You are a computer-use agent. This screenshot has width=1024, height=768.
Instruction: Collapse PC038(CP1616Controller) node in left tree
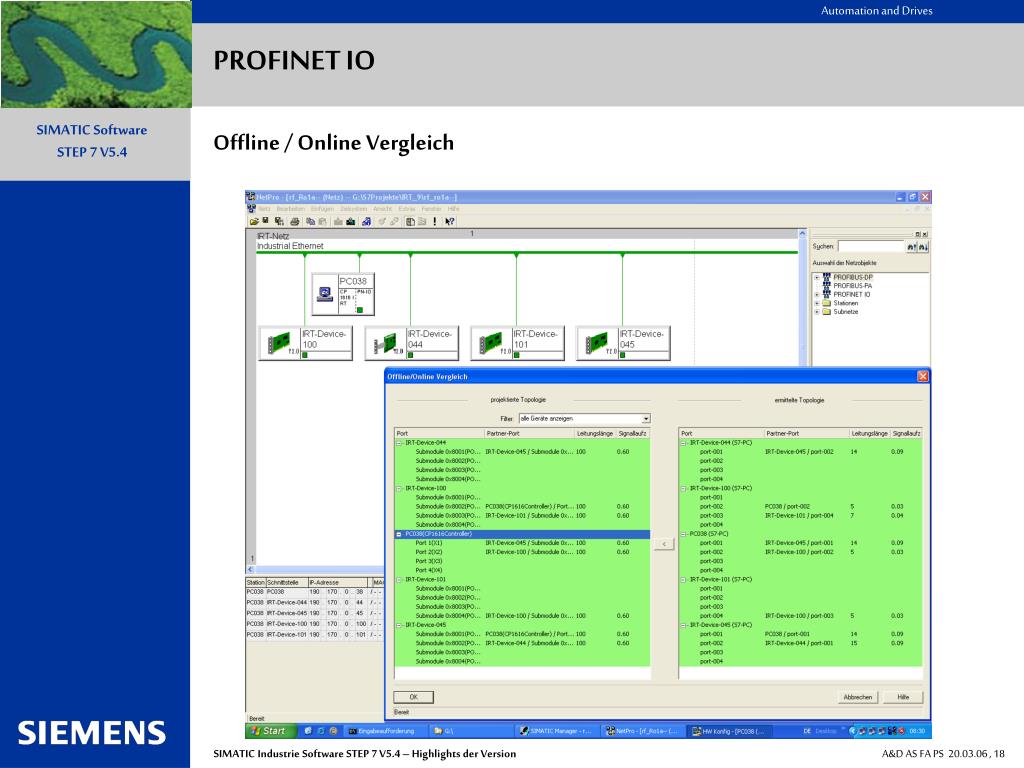tap(399, 534)
